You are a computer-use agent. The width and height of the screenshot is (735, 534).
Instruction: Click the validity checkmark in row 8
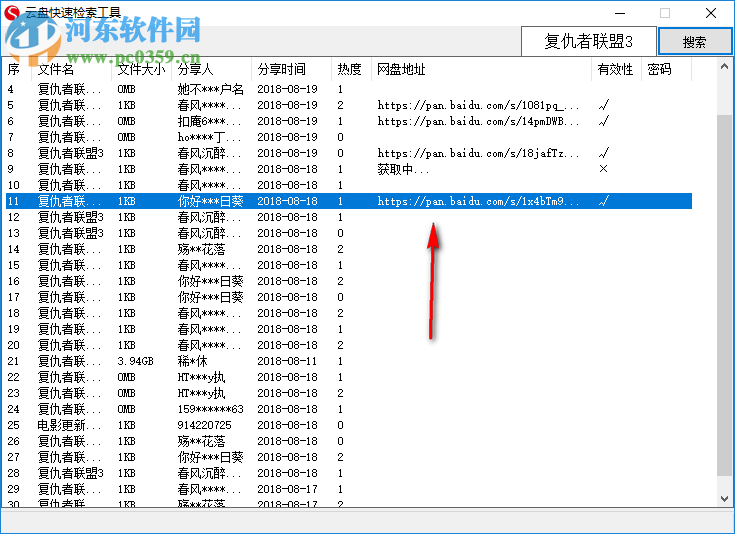click(604, 153)
